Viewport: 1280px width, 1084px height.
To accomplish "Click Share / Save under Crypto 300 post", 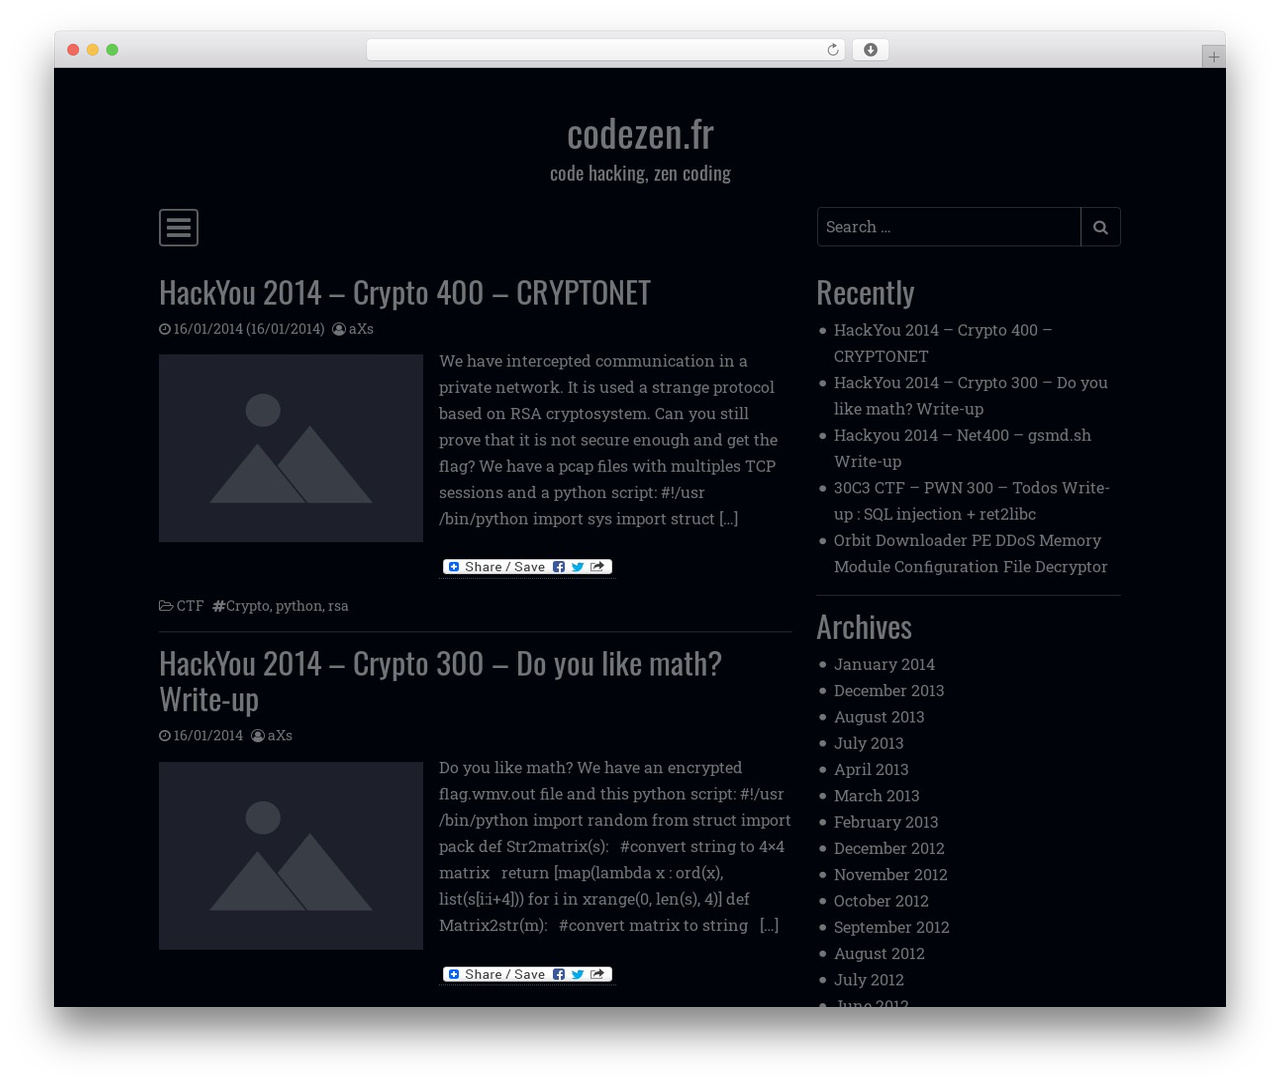I will pos(527,974).
